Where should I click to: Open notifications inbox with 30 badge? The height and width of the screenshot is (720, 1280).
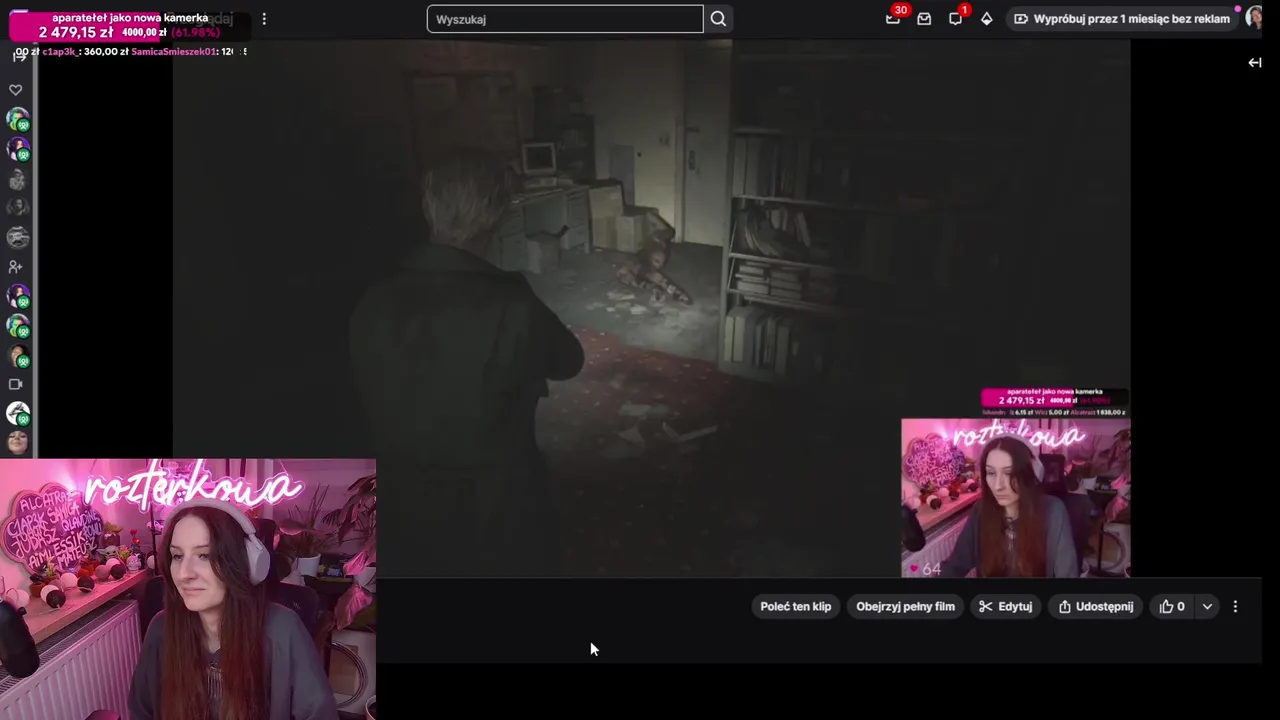893,19
